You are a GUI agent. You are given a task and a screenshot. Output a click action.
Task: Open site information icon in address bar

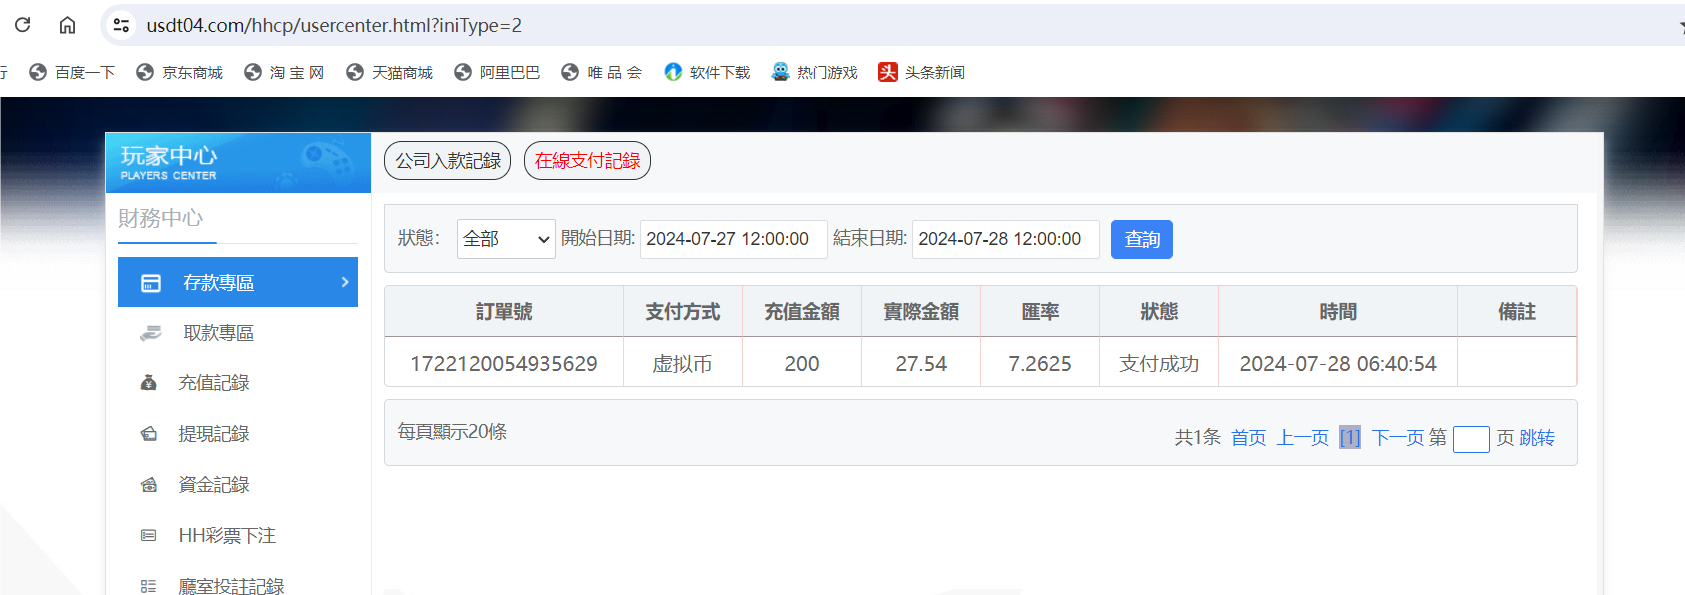tap(121, 25)
